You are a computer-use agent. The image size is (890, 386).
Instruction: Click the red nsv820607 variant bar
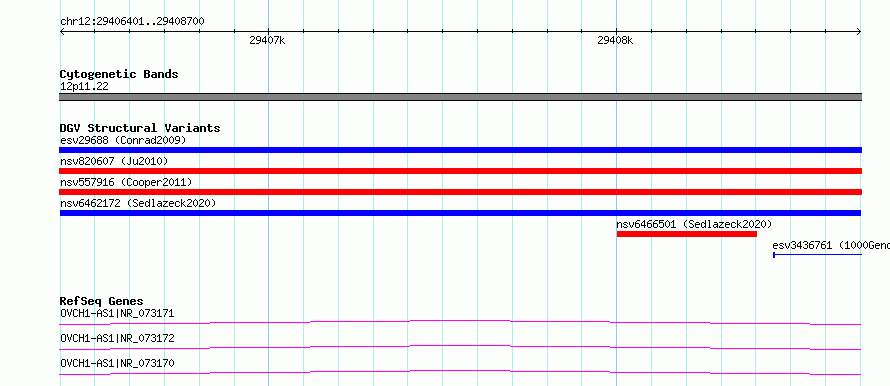click(x=460, y=171)
